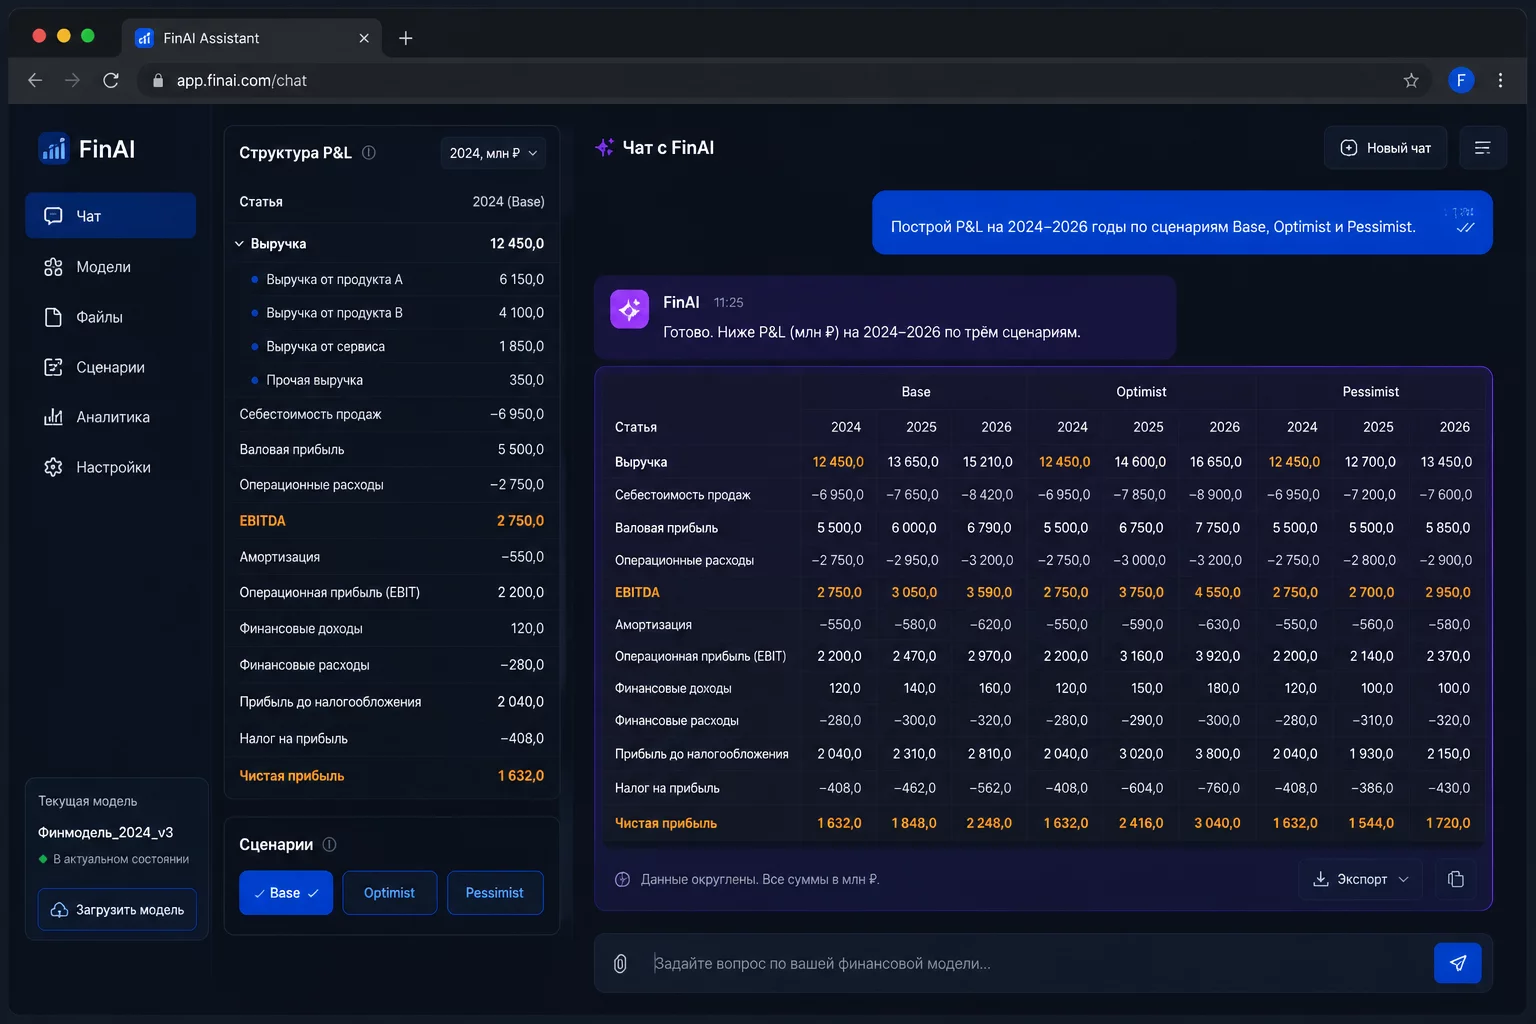1536x1024 pixels.
Task: Click the lock icon in address bar
Action: point(157,80)
